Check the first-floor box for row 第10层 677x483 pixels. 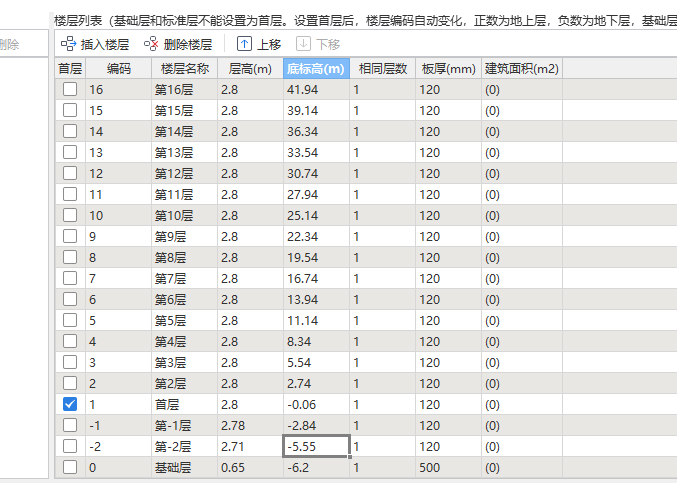pos(70,215)
